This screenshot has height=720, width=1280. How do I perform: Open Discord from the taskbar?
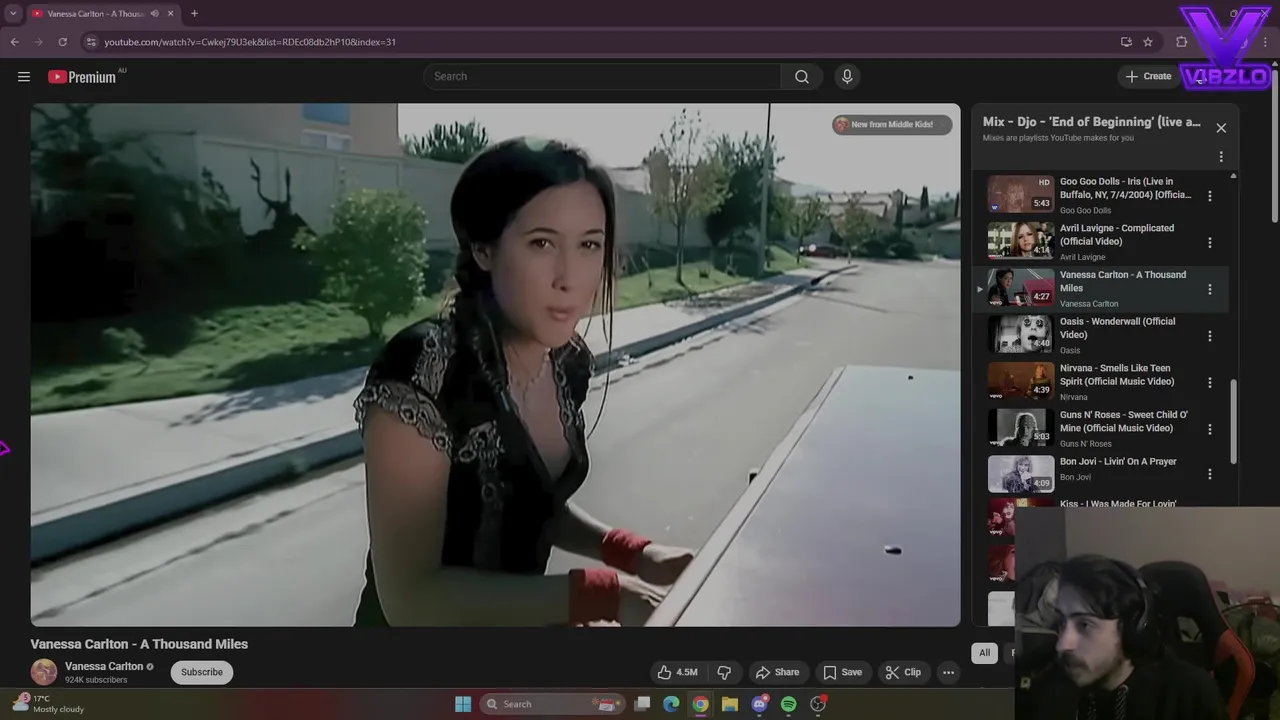759,704
